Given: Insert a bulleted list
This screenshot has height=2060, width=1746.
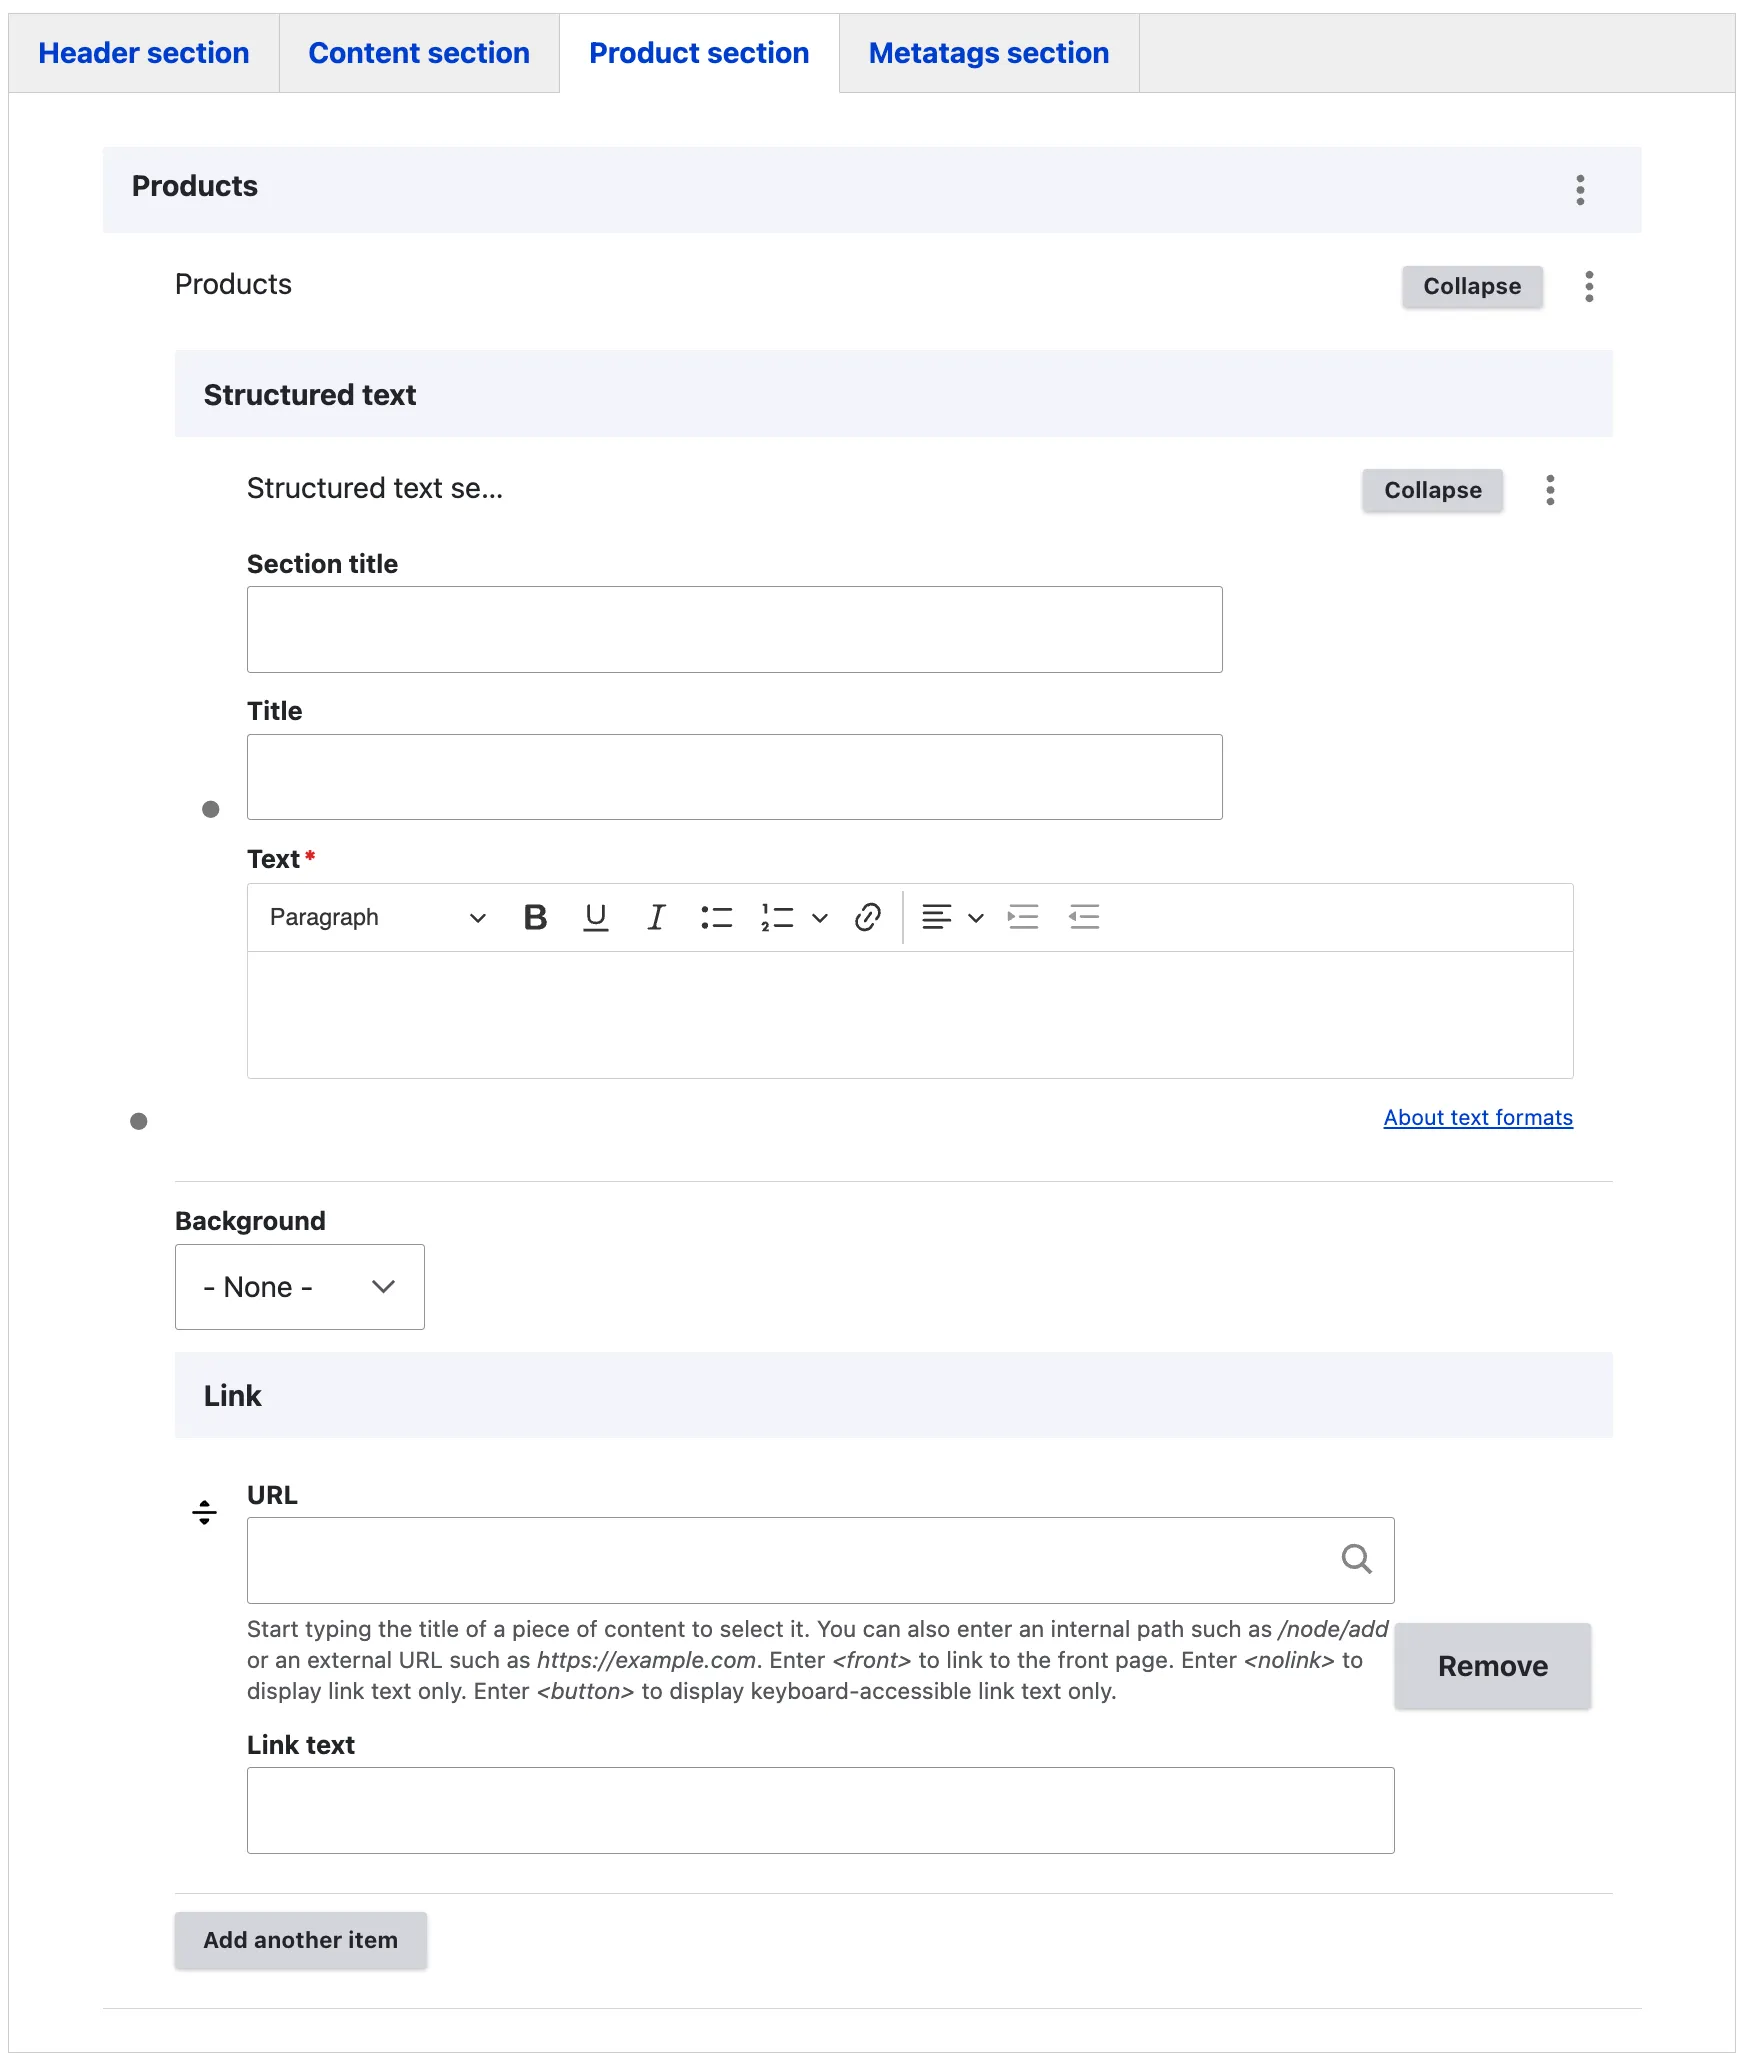Looking at the screenshot, I should [x=716, y=917].
